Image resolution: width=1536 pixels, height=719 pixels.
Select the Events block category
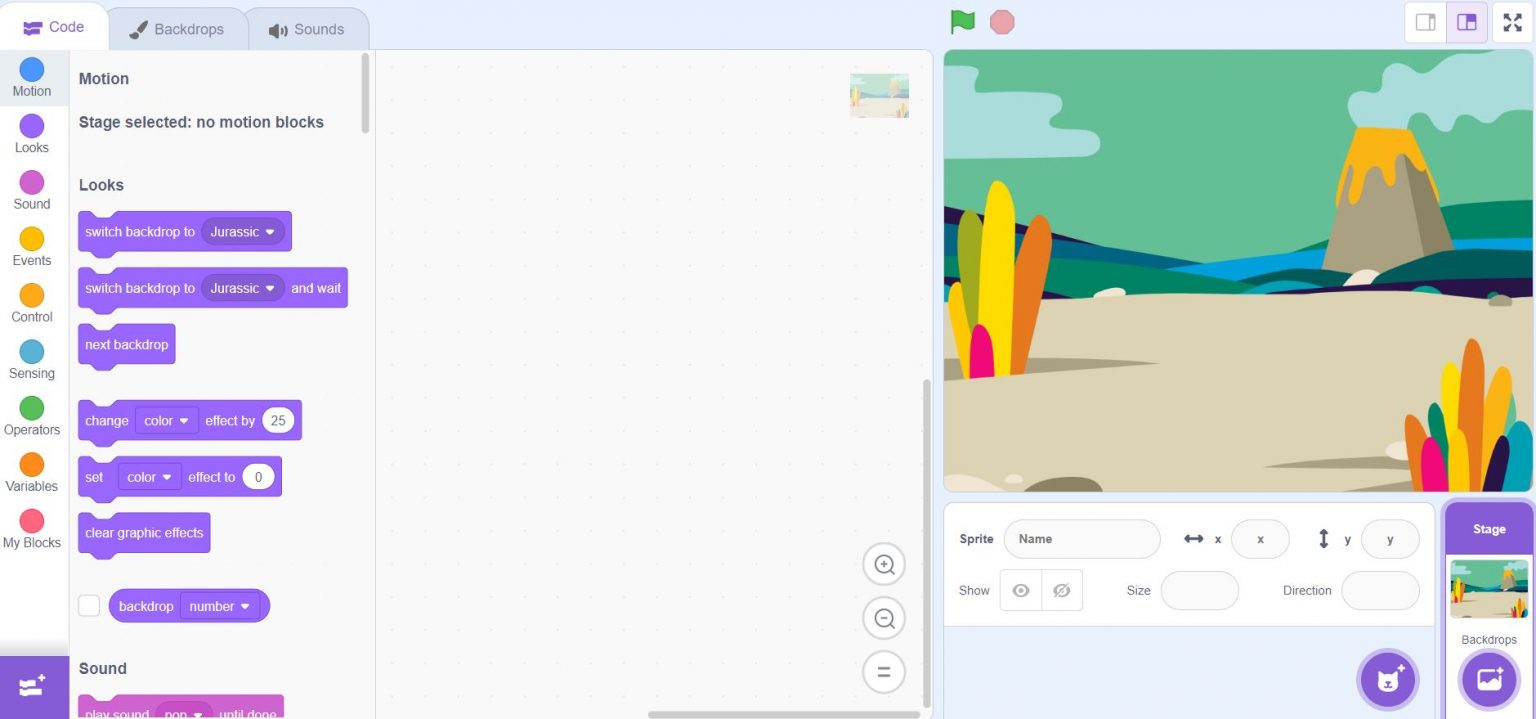[x=32, y=246]
